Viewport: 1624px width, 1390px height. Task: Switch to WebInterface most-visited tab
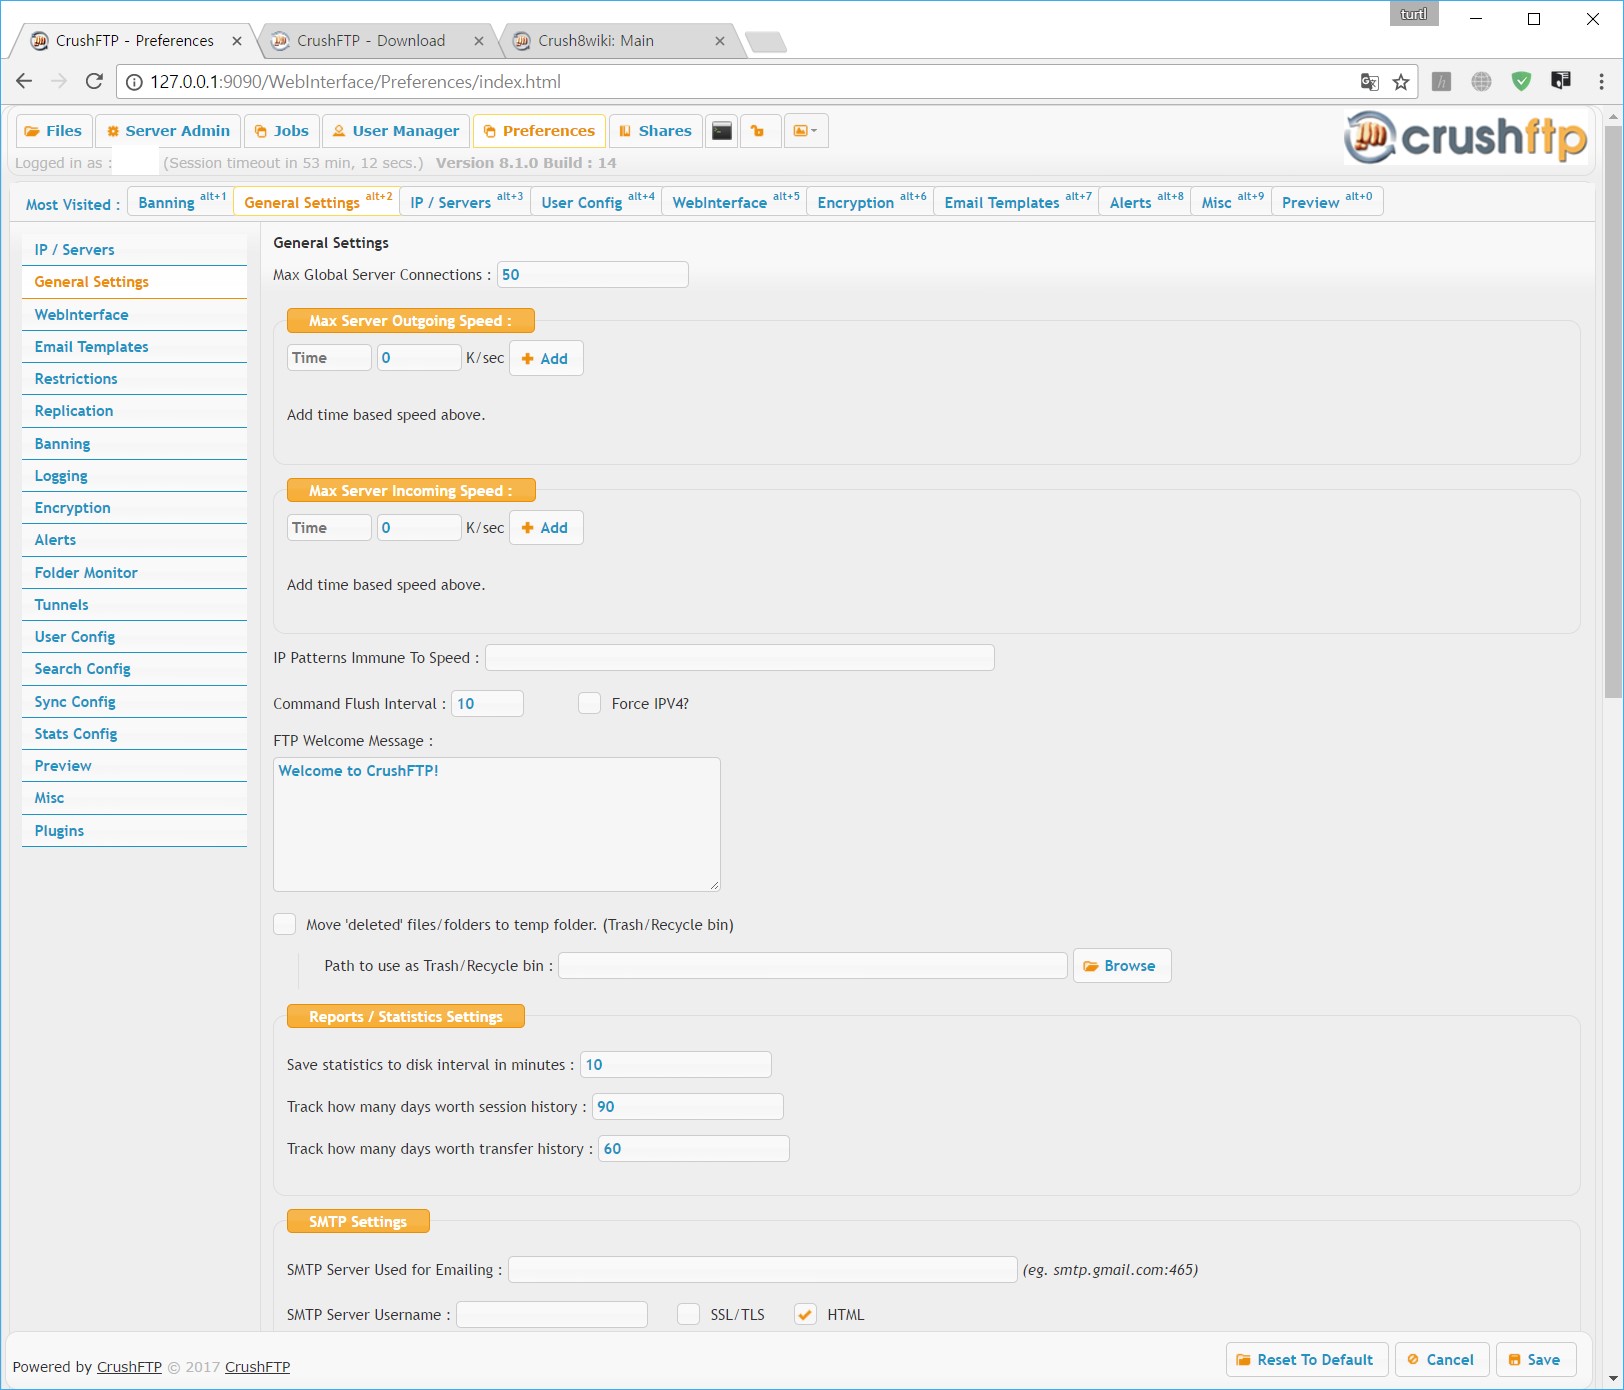click(734, 201)
